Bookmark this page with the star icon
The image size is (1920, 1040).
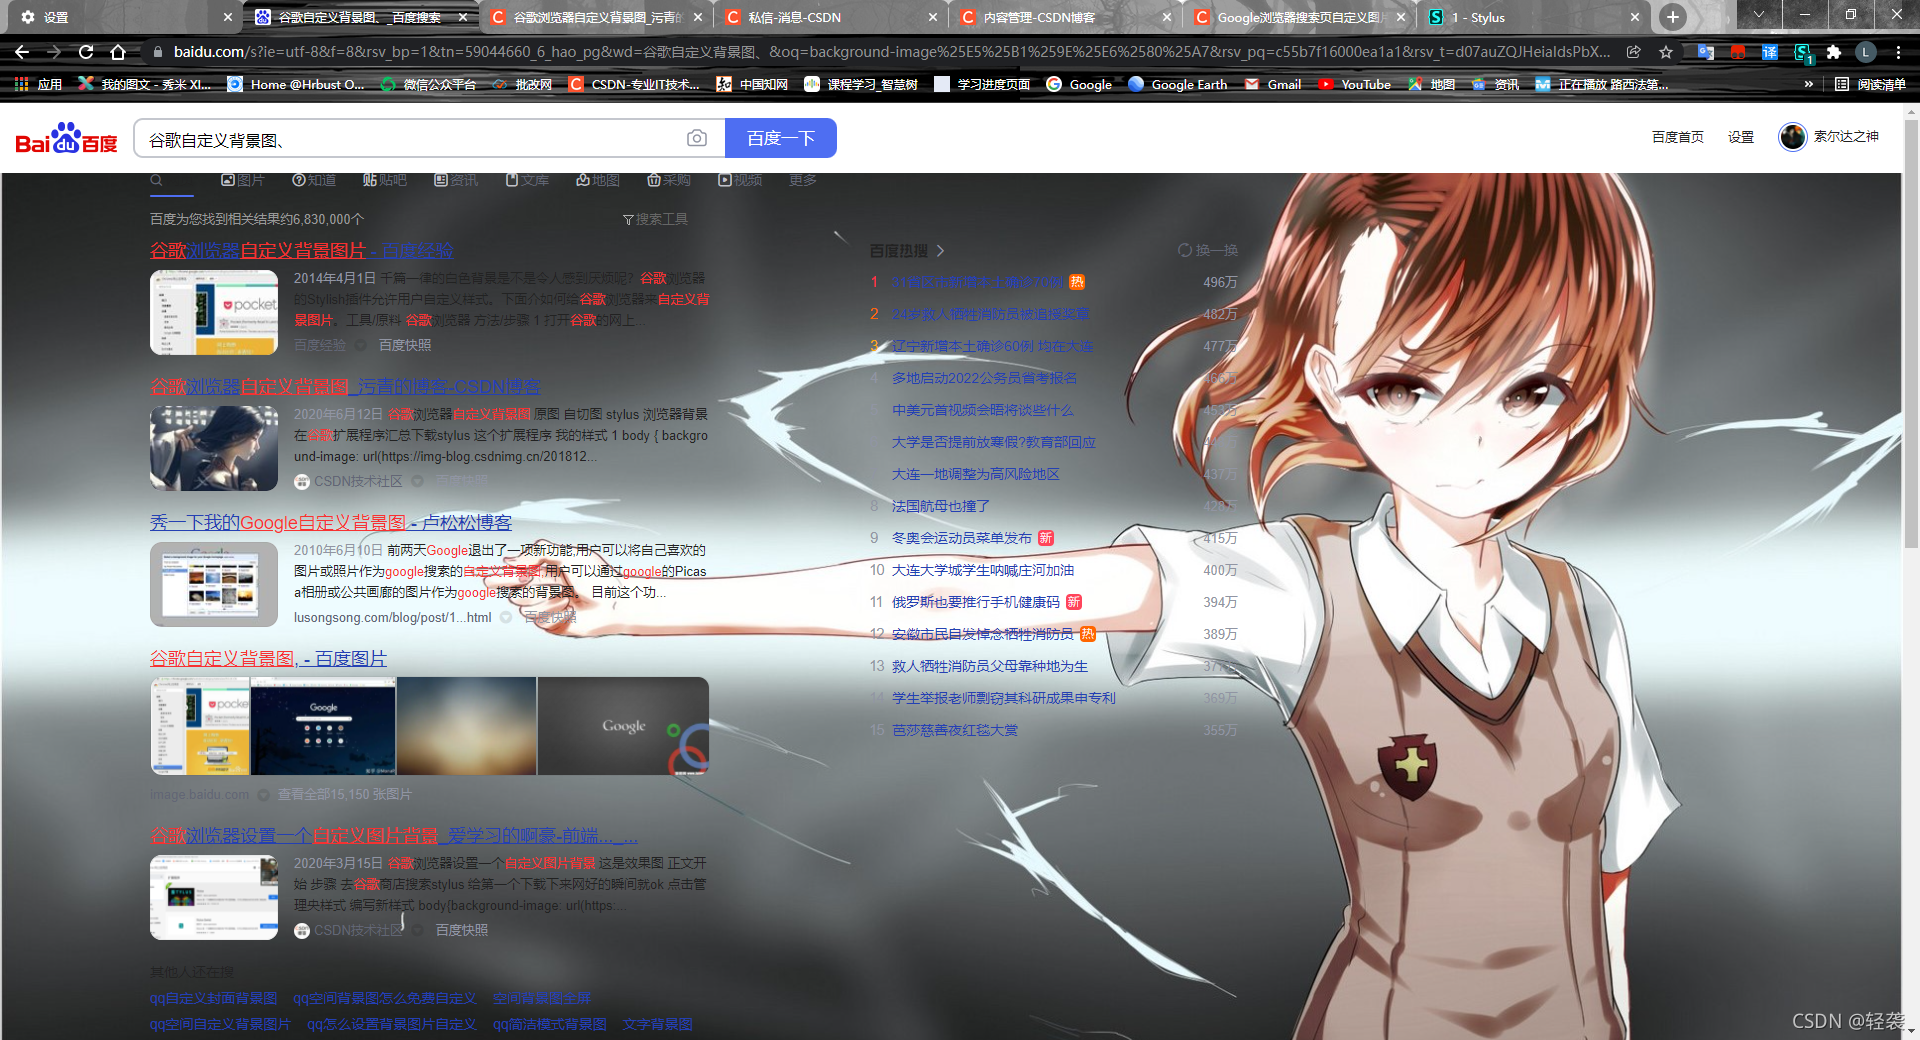[x=1666, y=52]
